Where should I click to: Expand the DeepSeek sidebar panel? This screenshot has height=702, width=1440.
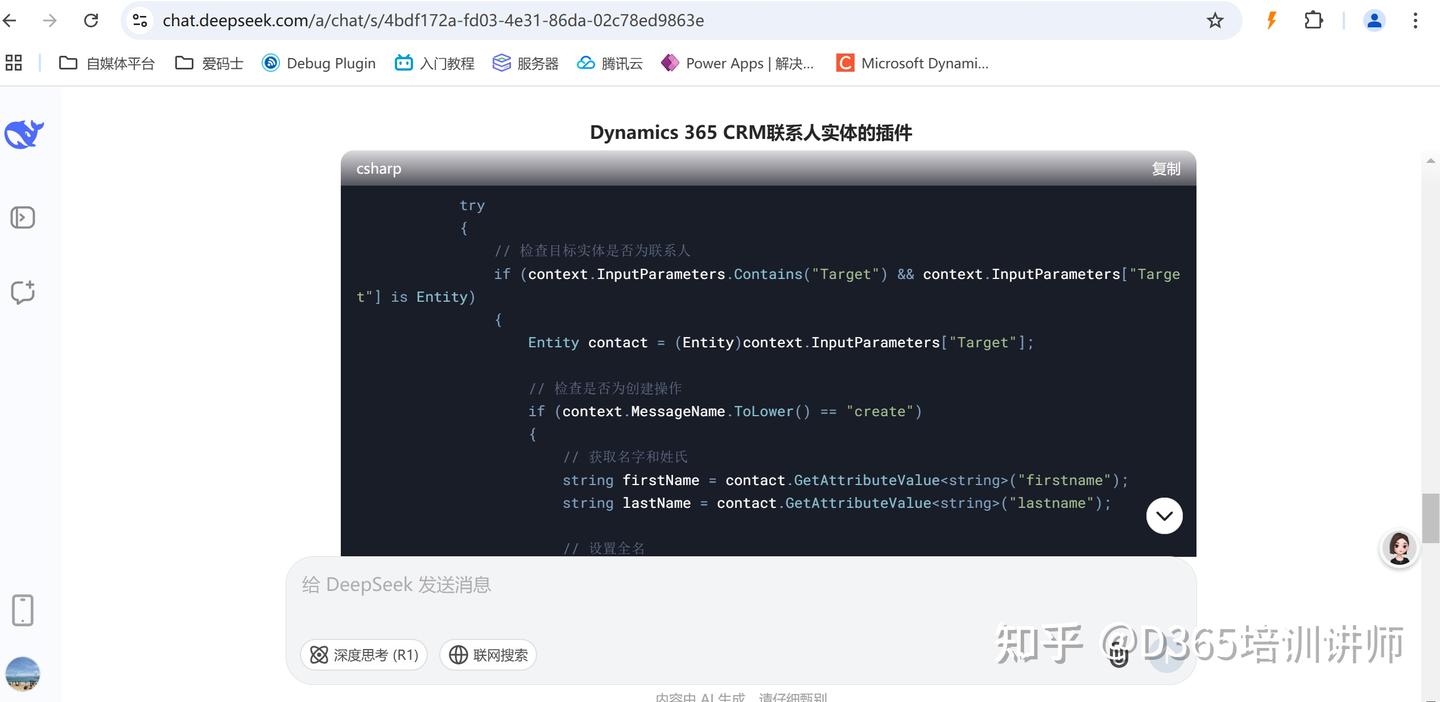click(x=22, y=218)
